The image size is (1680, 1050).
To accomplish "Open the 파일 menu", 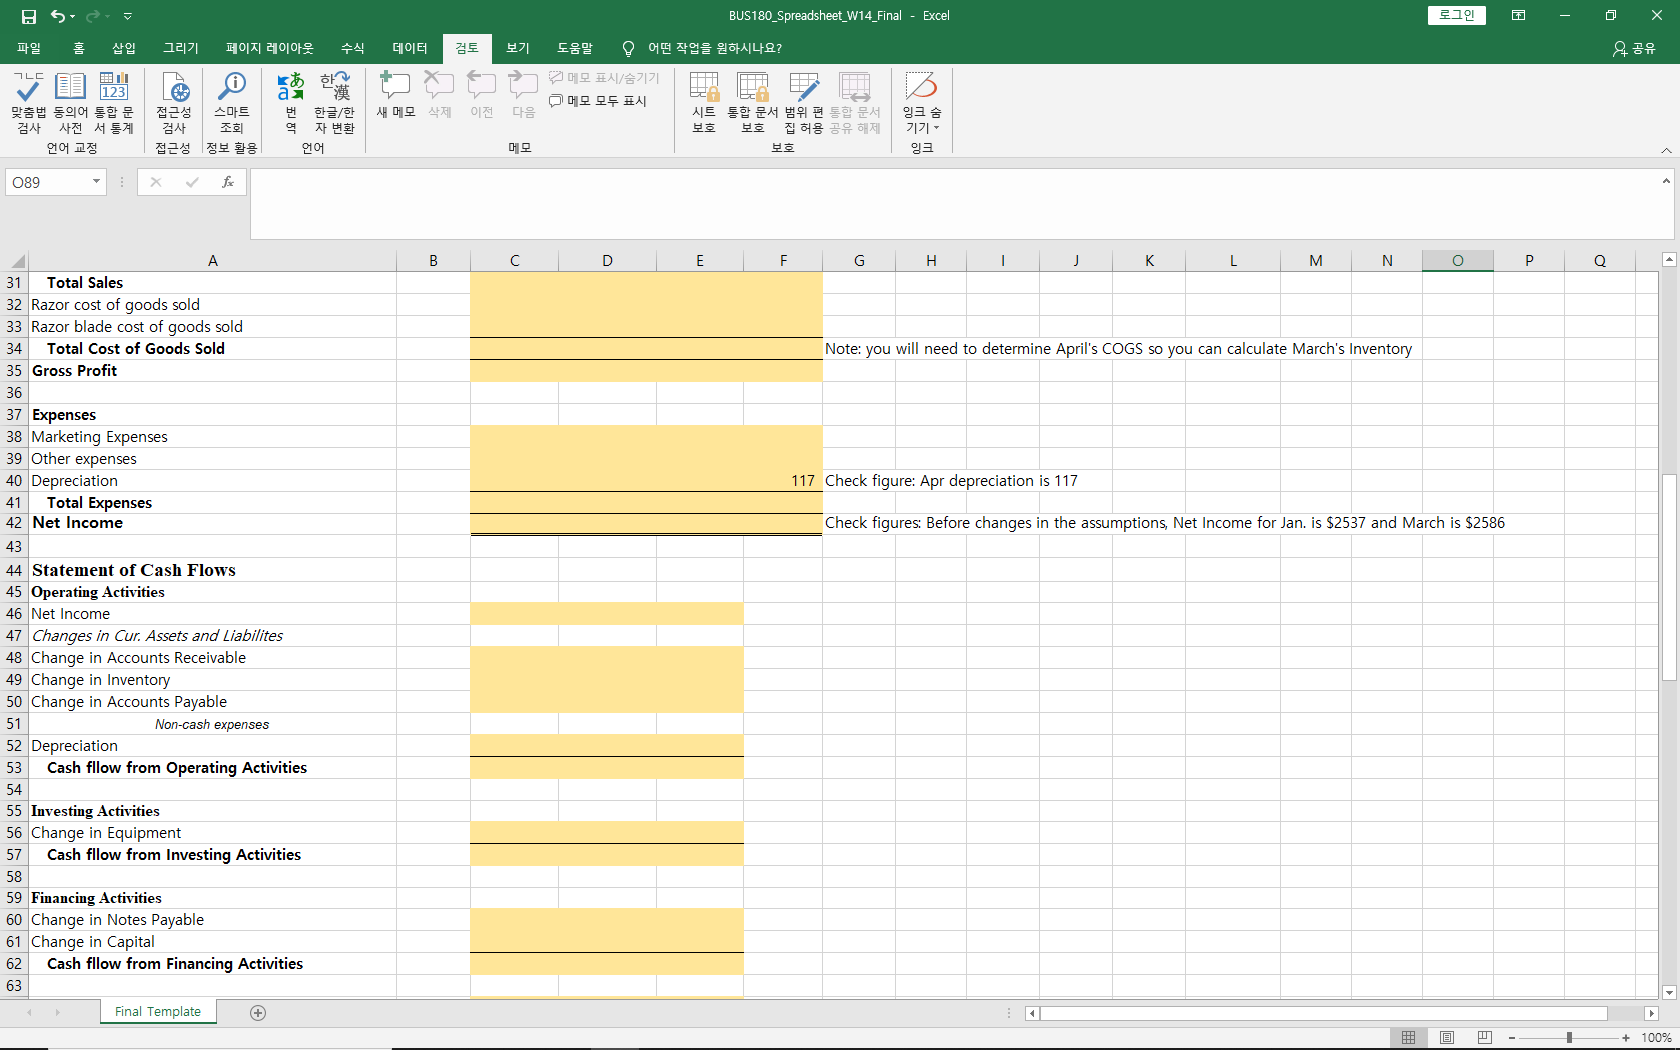I will pyautogui.click(x=29, y=48).
